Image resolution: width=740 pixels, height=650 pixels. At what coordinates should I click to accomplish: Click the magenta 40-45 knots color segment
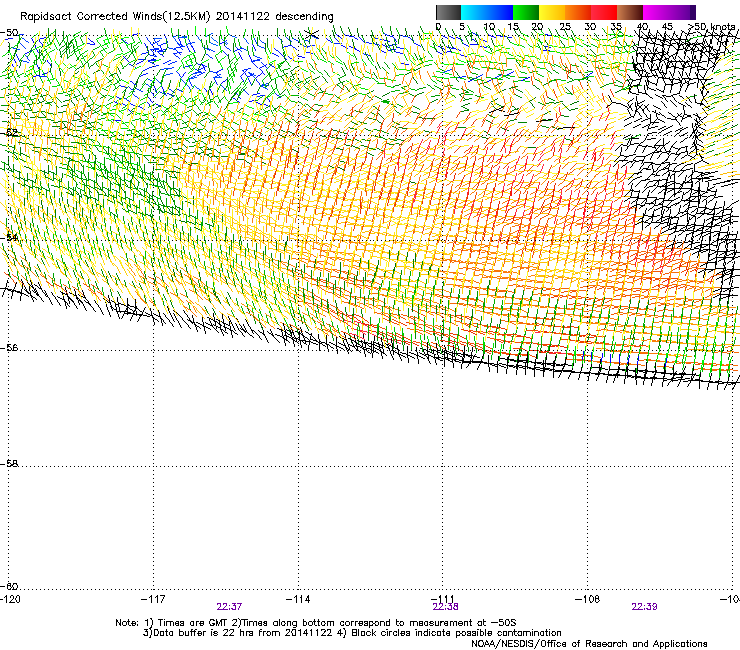[x=656, y=12]
